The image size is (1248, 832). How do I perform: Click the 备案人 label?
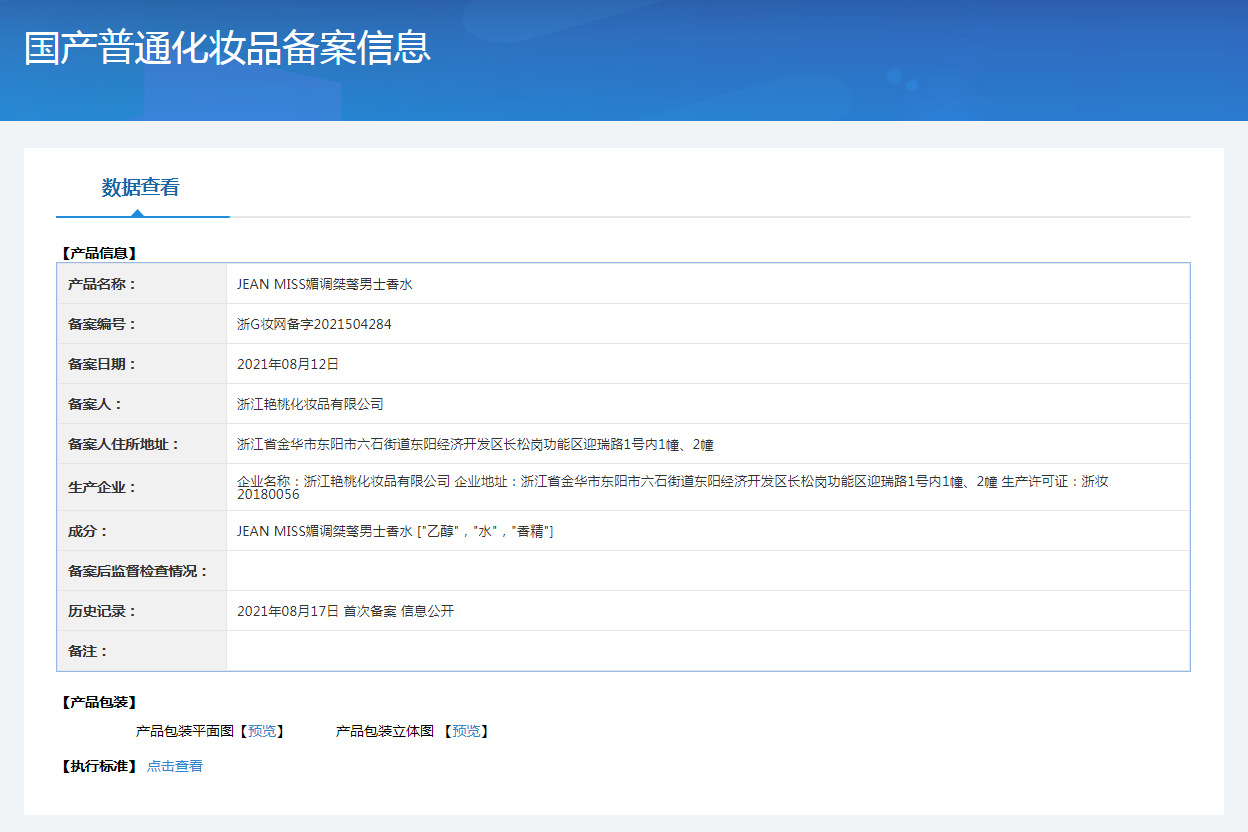[95, 404]
